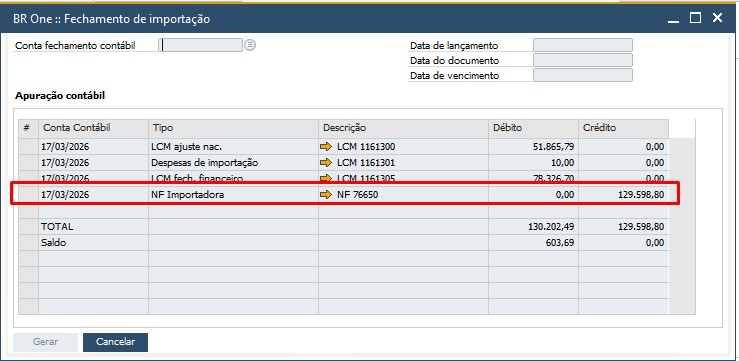Click the Cancelar button
Viewport: 739px width, 361px height.
pos(115,342)
